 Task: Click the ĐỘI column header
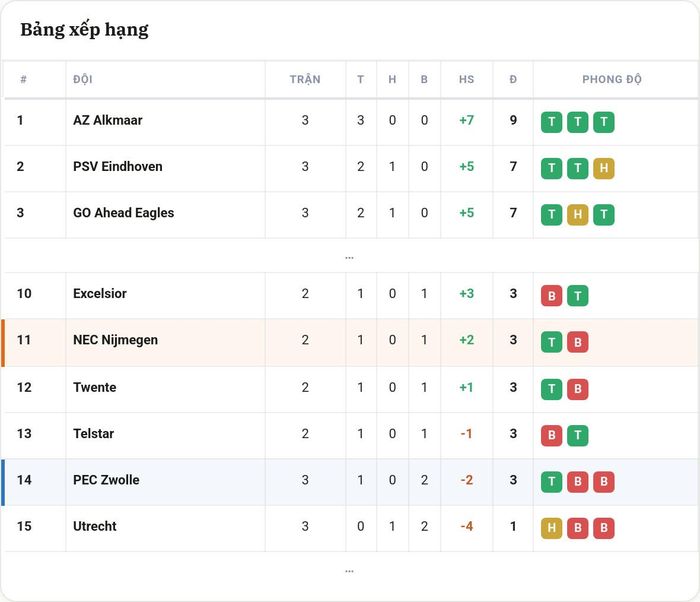(x=83, y=79)
